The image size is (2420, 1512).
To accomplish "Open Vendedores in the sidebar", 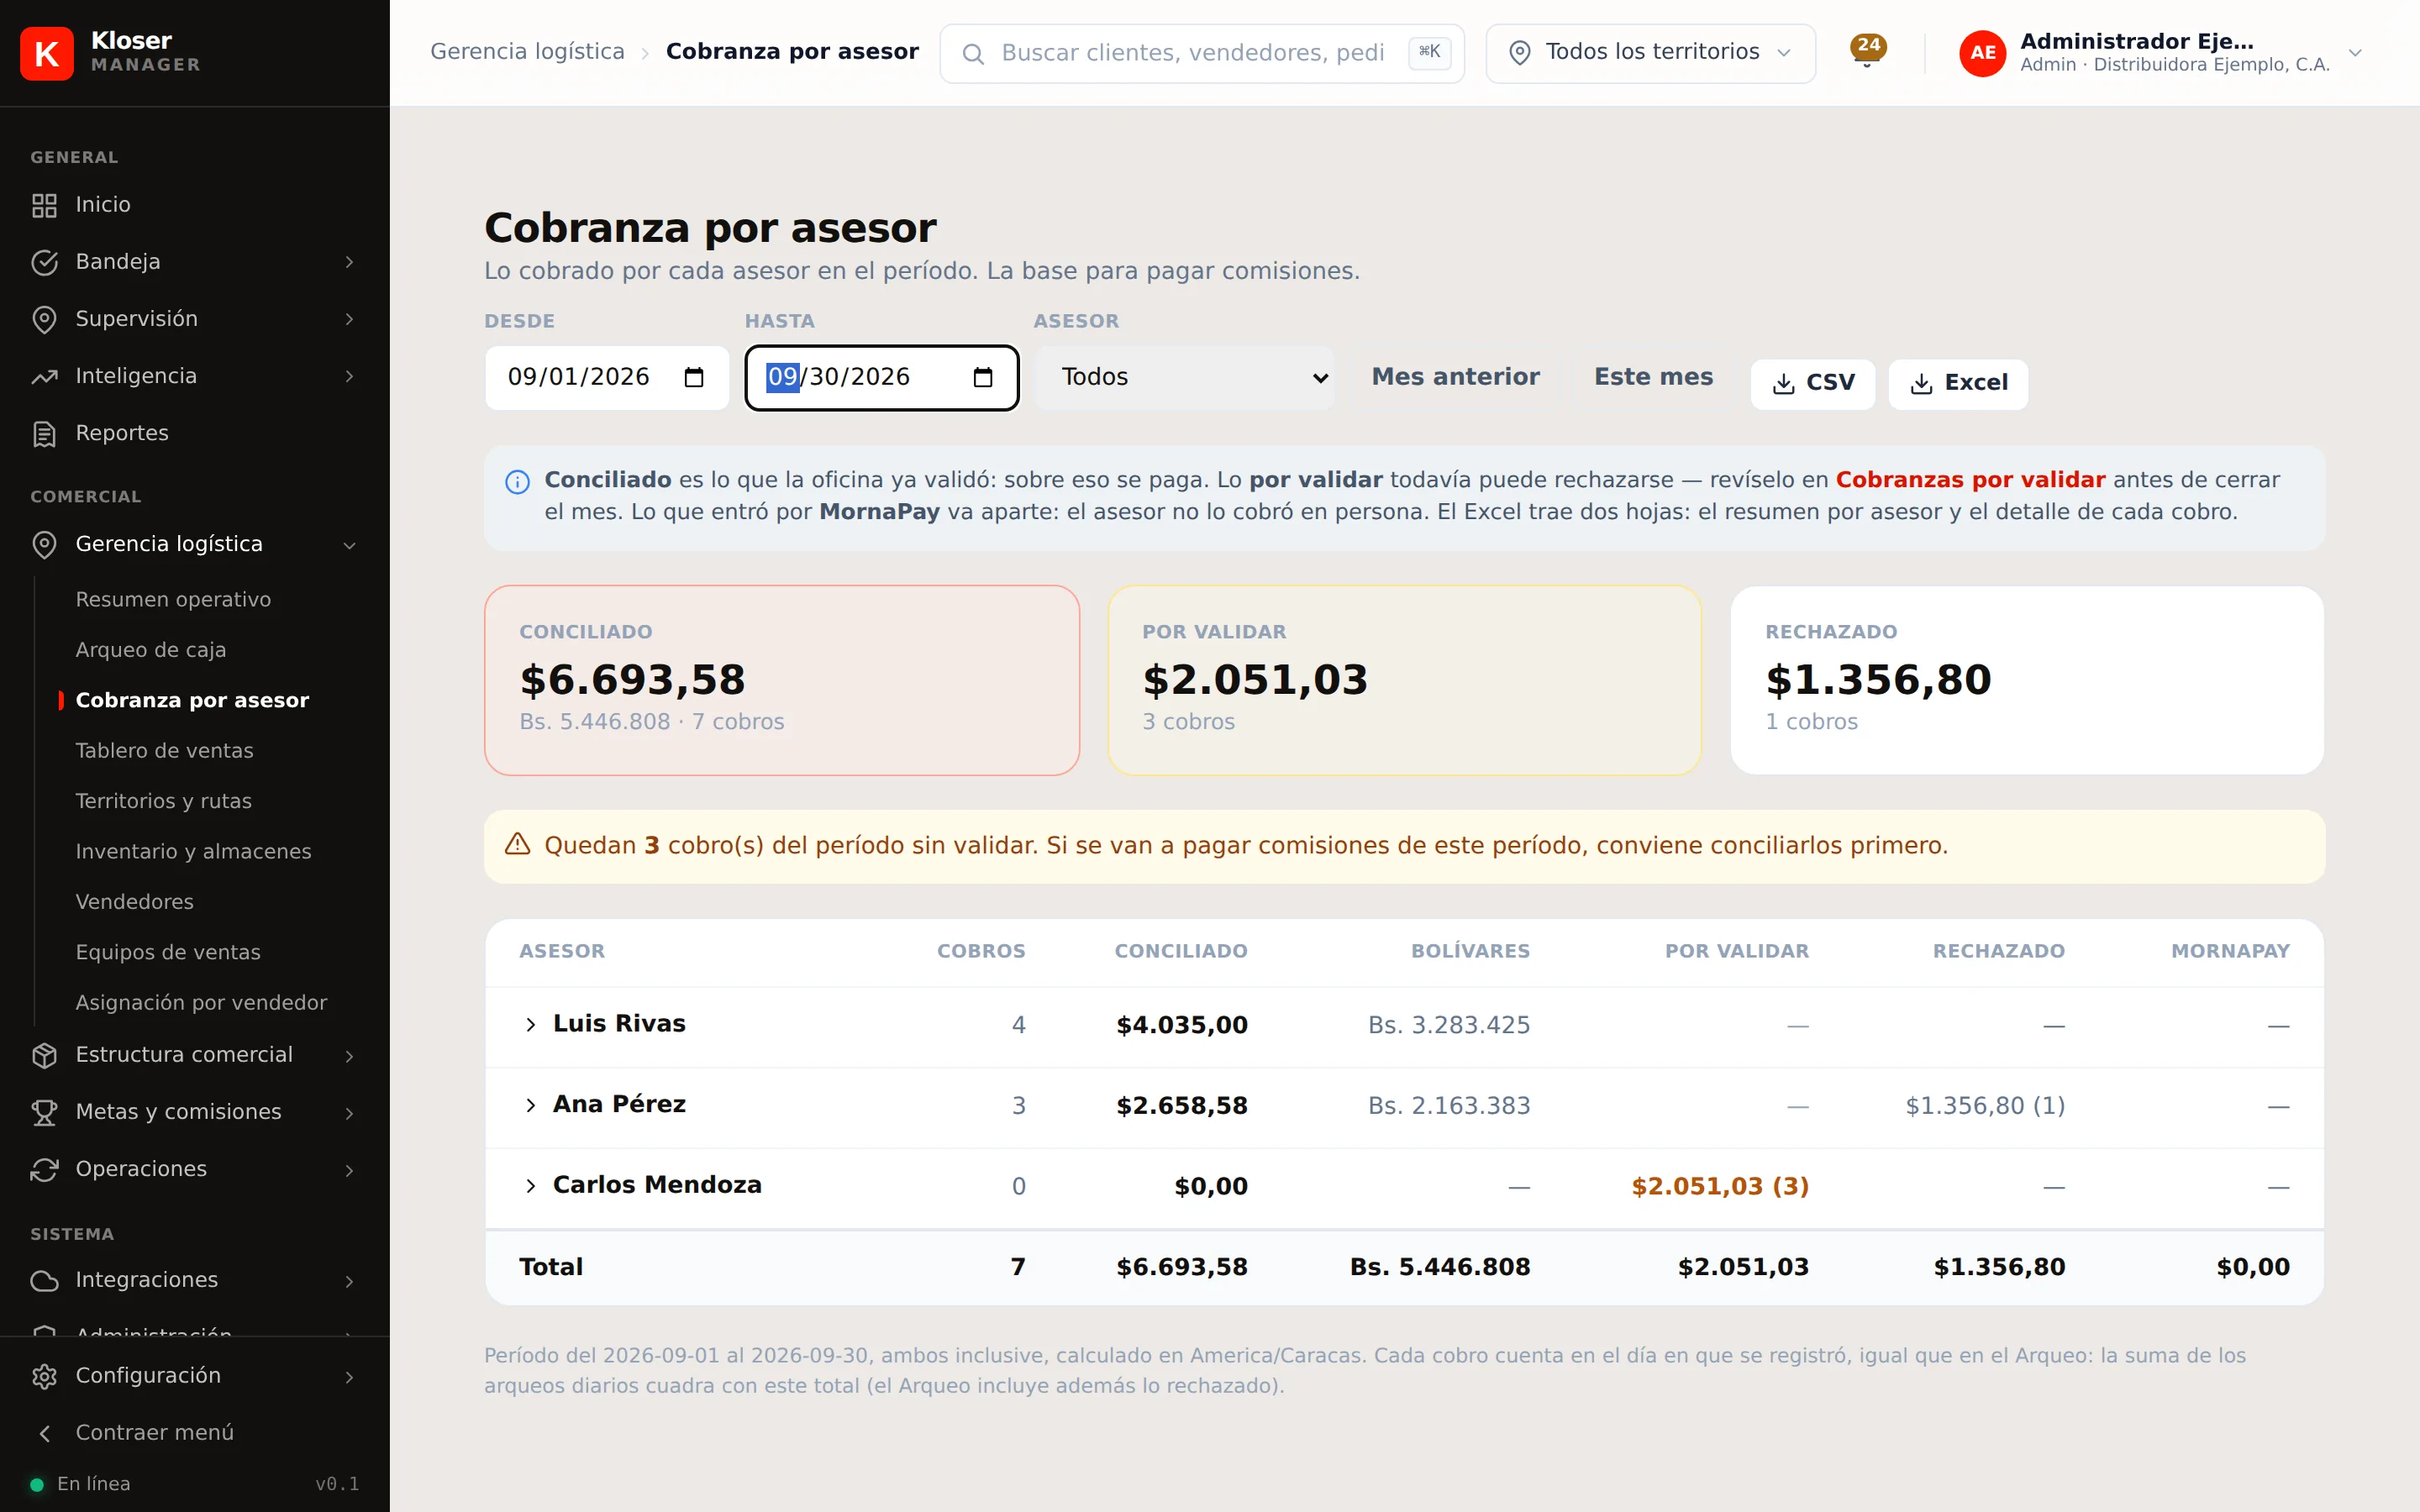I will click(135, 902).
